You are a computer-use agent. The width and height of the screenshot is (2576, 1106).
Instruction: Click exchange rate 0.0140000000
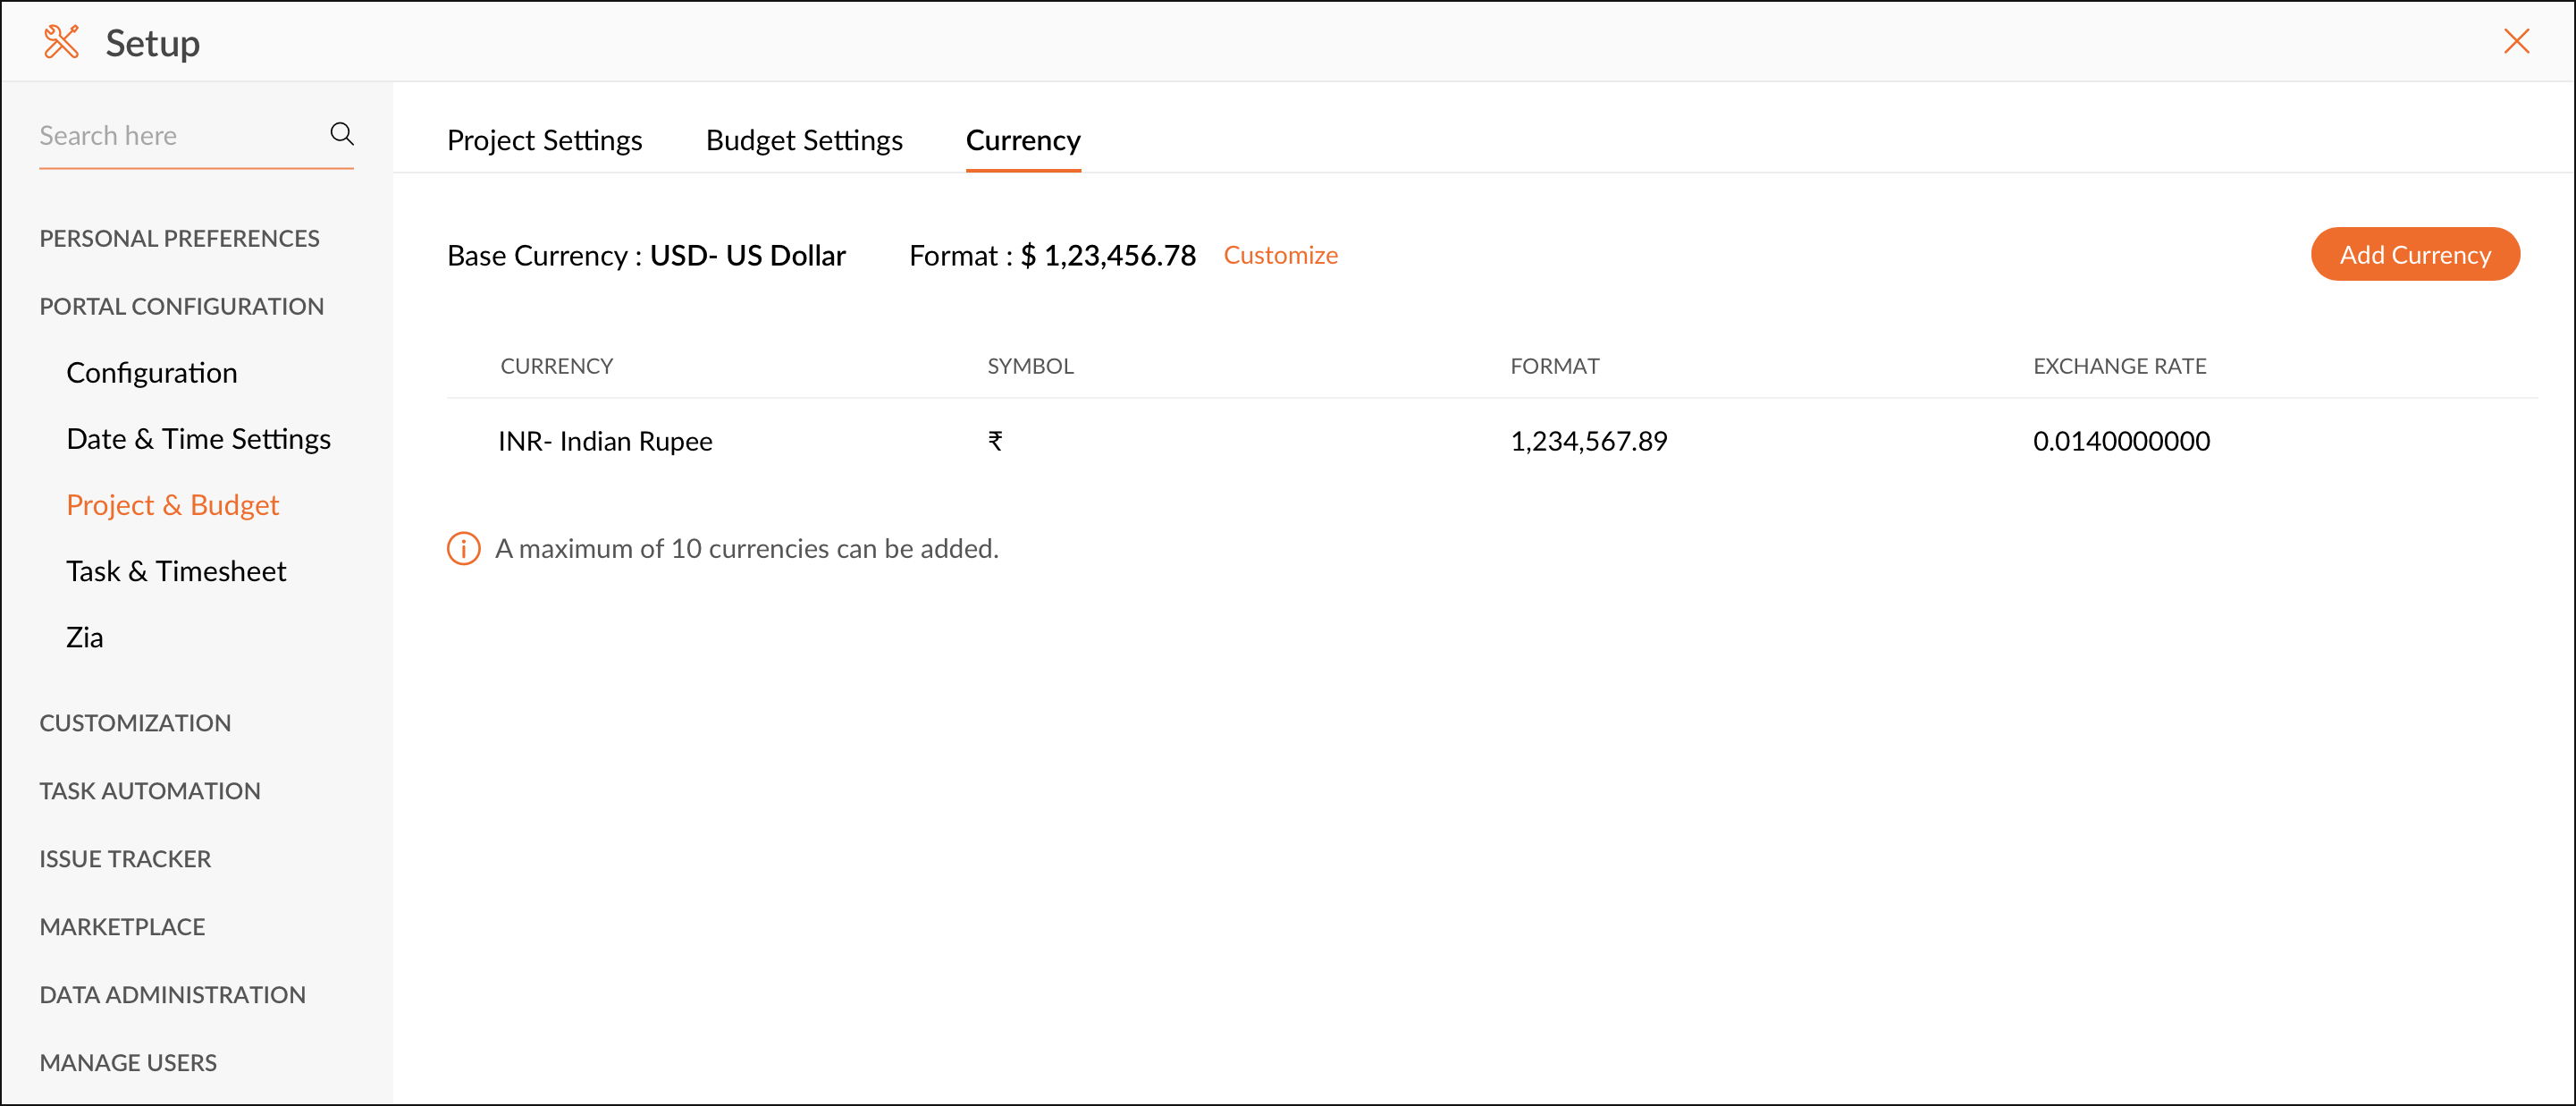[x=2121, y=441]
